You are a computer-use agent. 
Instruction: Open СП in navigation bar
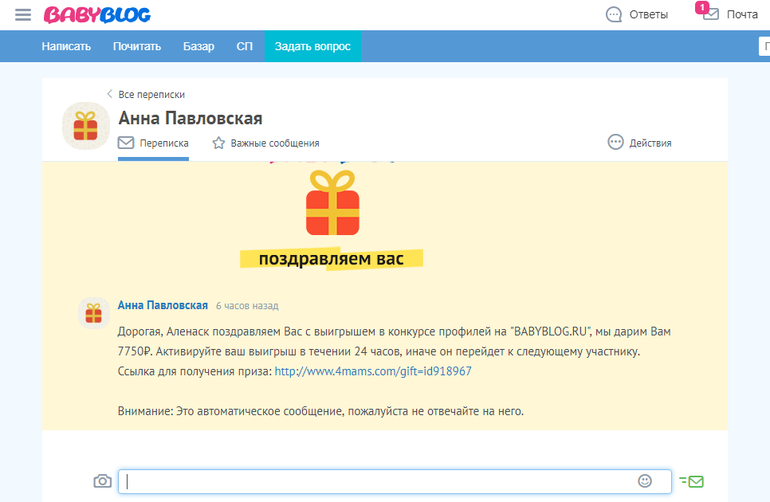coord(244,46)
